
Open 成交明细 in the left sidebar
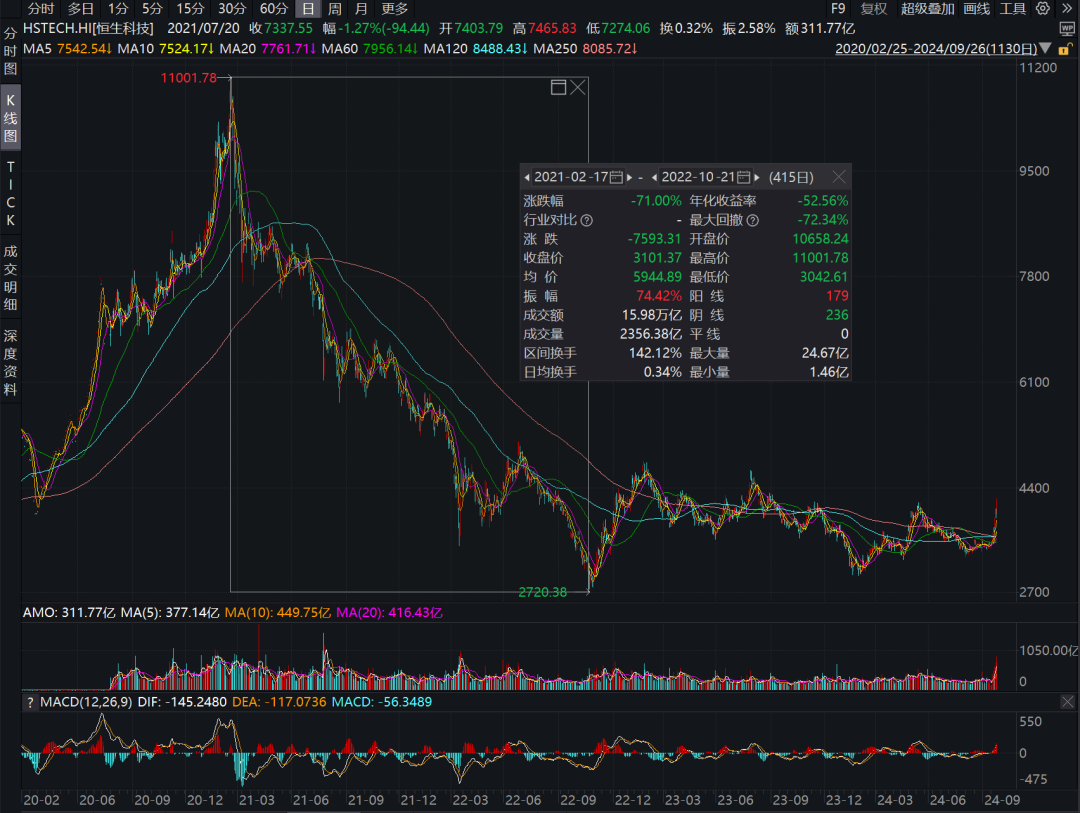click(x=10, y=278)
